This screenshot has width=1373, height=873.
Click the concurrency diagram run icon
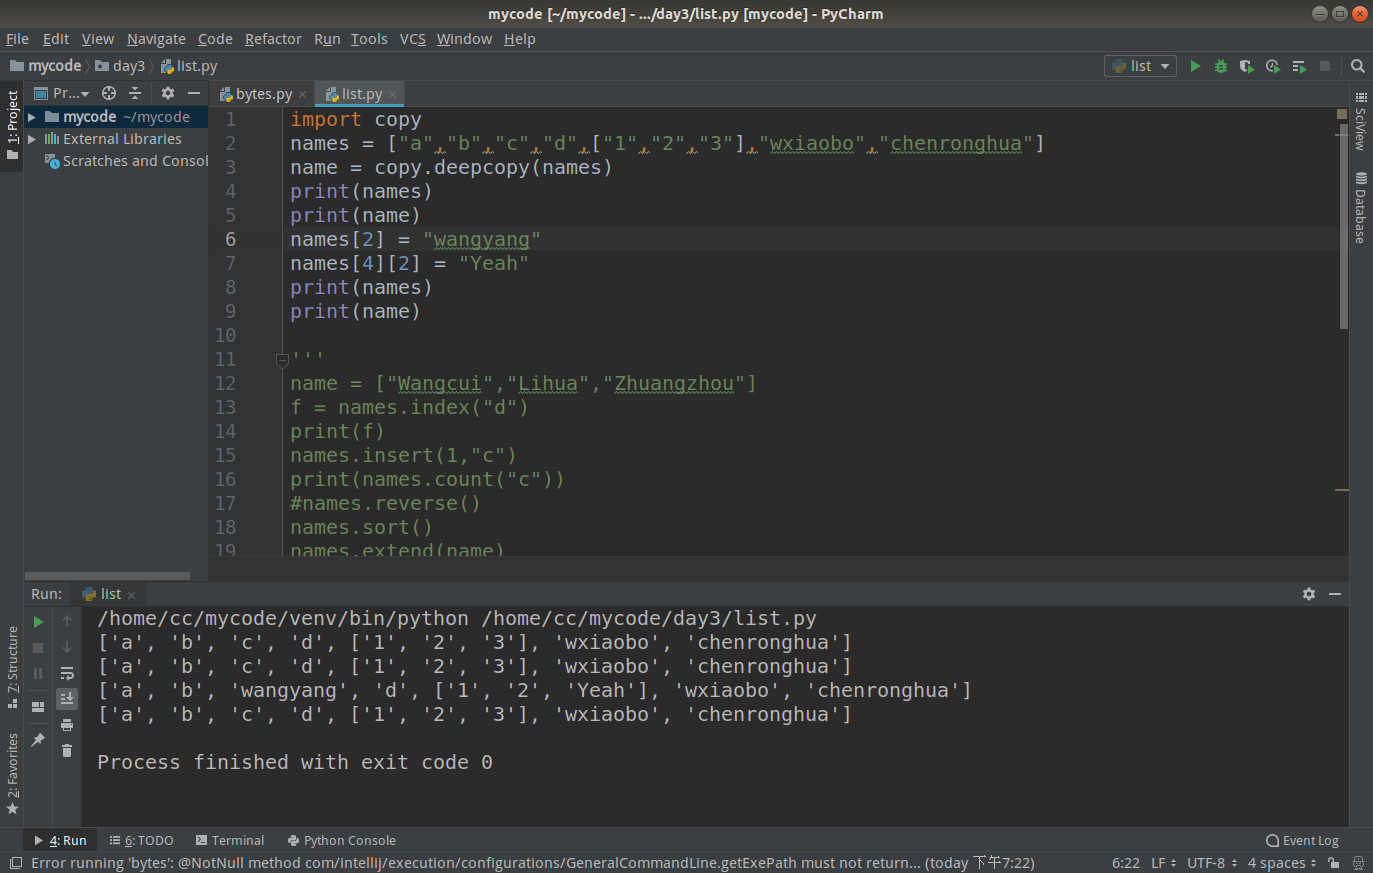1299,66
